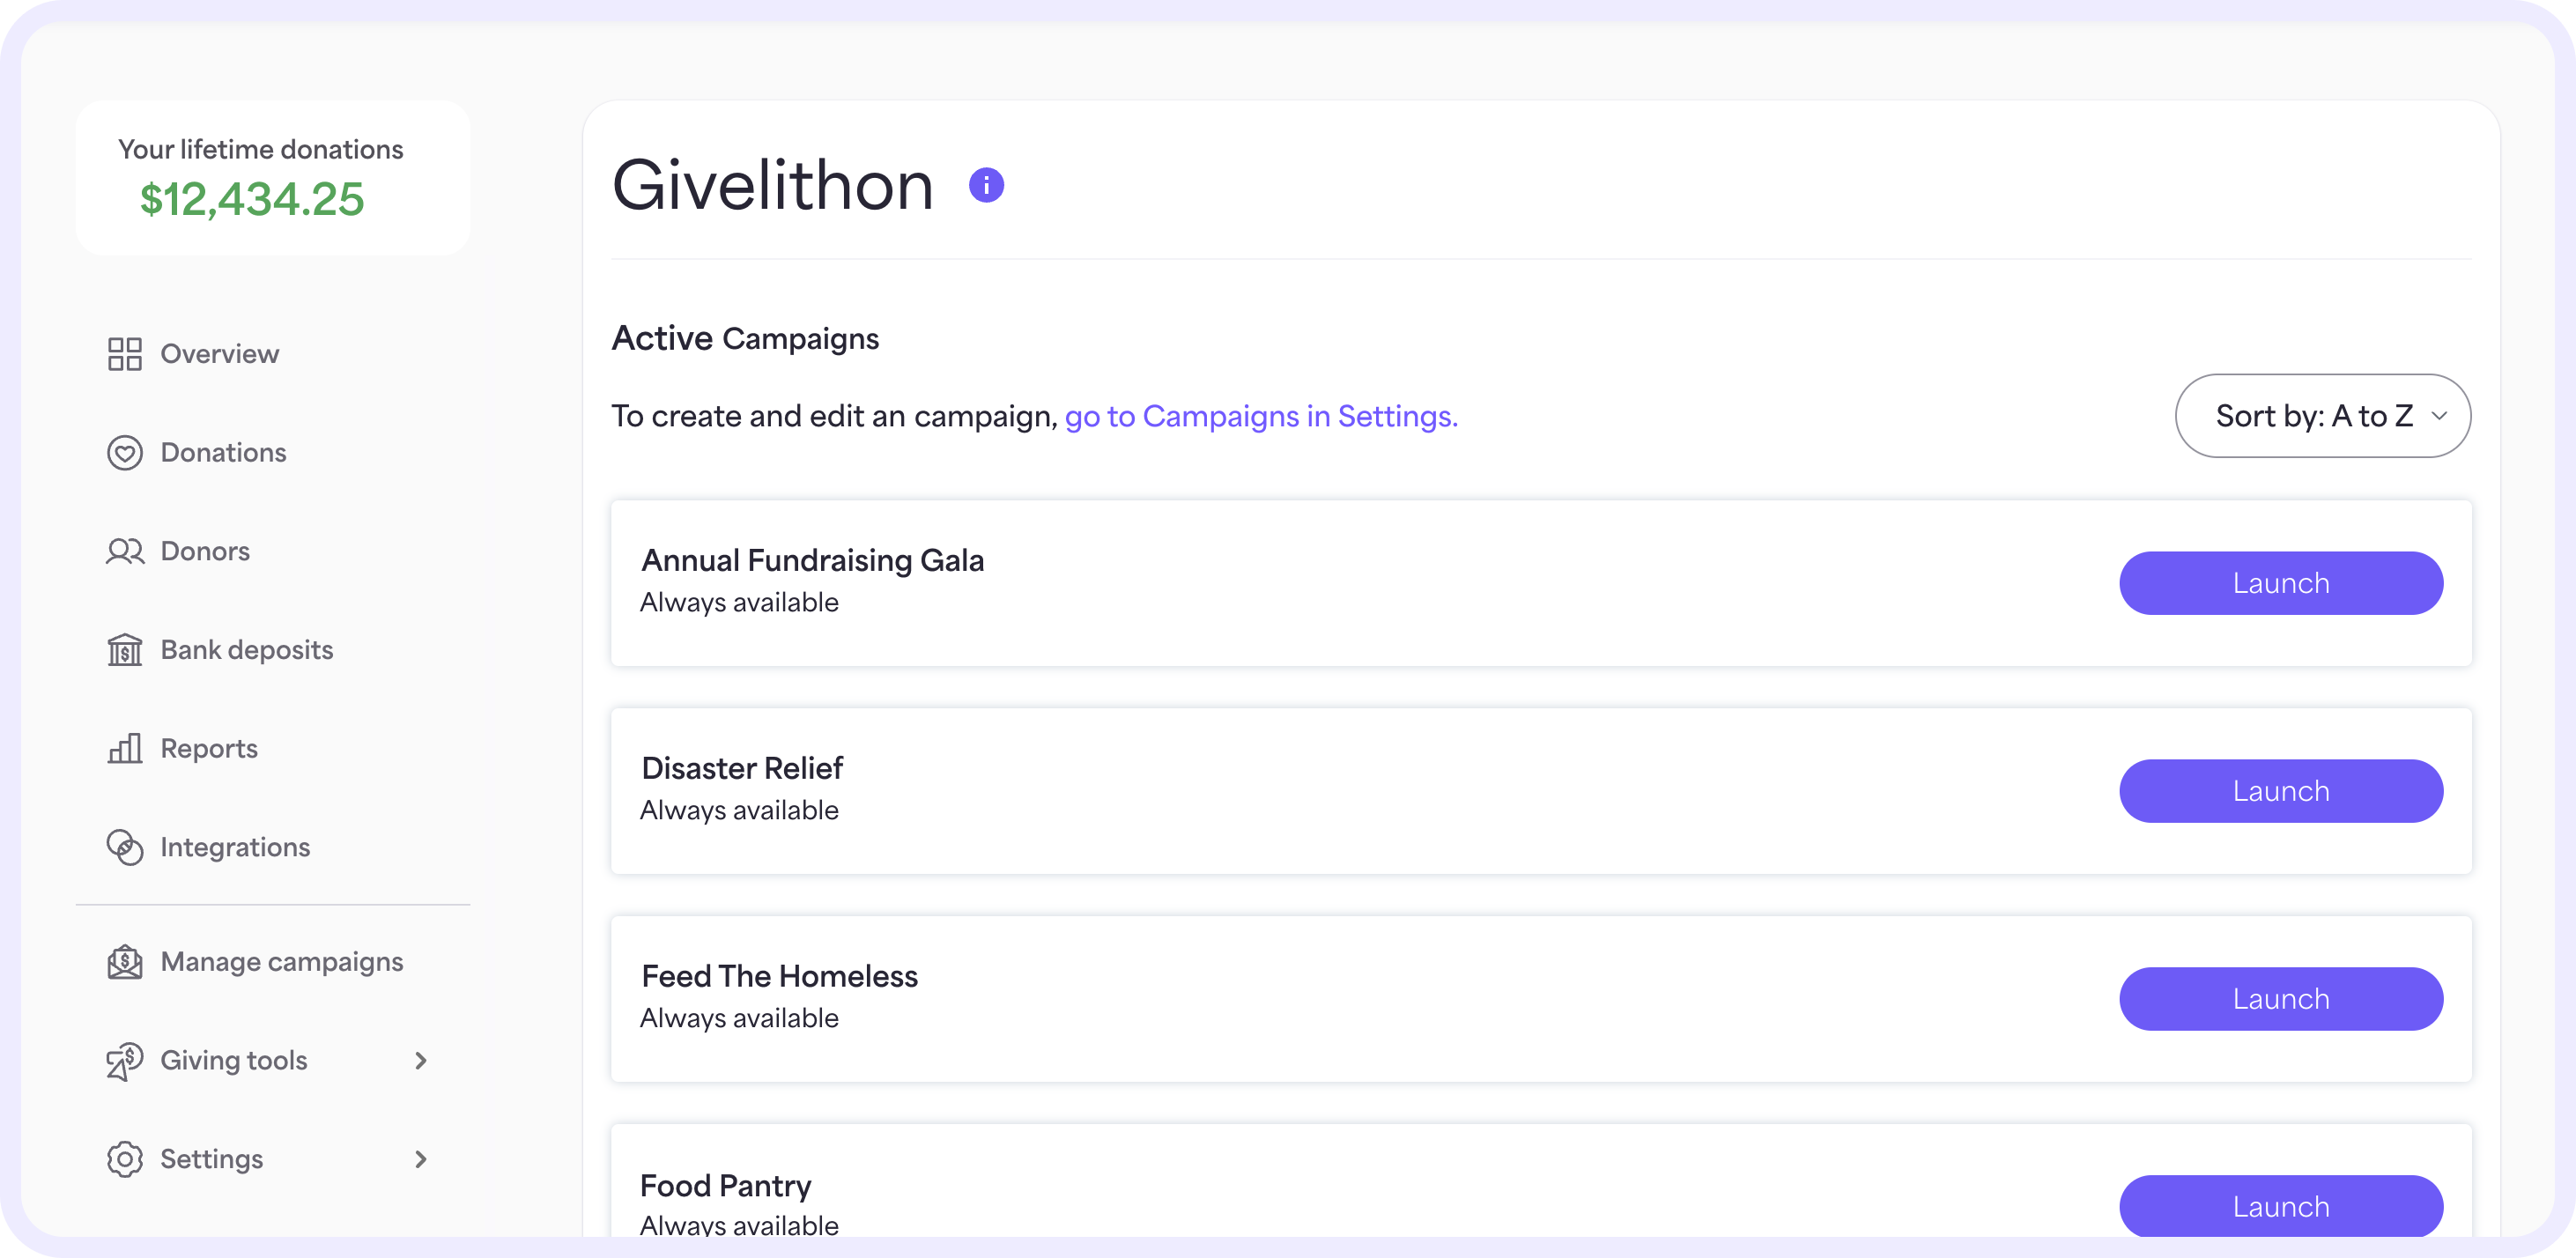Toggle Always available for Feed The Homeless
This screenshot has width=2576, height=1258.
pyautogui.click(x=739, y=1018)
